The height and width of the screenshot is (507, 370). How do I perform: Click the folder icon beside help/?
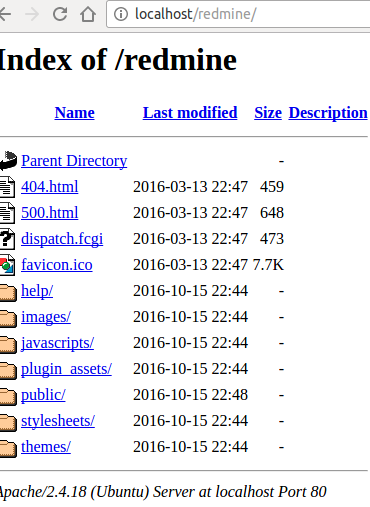click(8, 292)
